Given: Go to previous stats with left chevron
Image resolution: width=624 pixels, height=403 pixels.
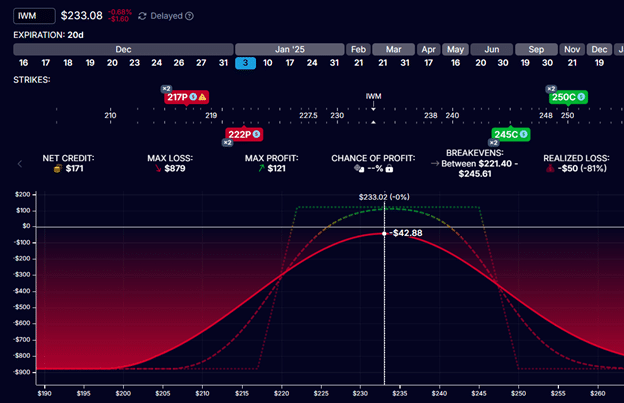Looking at the screenshot, I should click(x=20, y=164).
